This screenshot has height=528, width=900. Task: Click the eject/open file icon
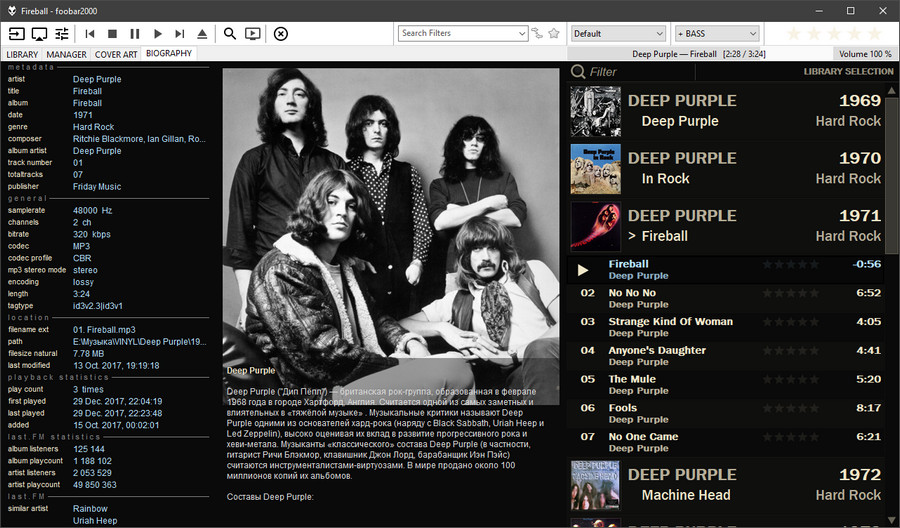click(202, 34)
